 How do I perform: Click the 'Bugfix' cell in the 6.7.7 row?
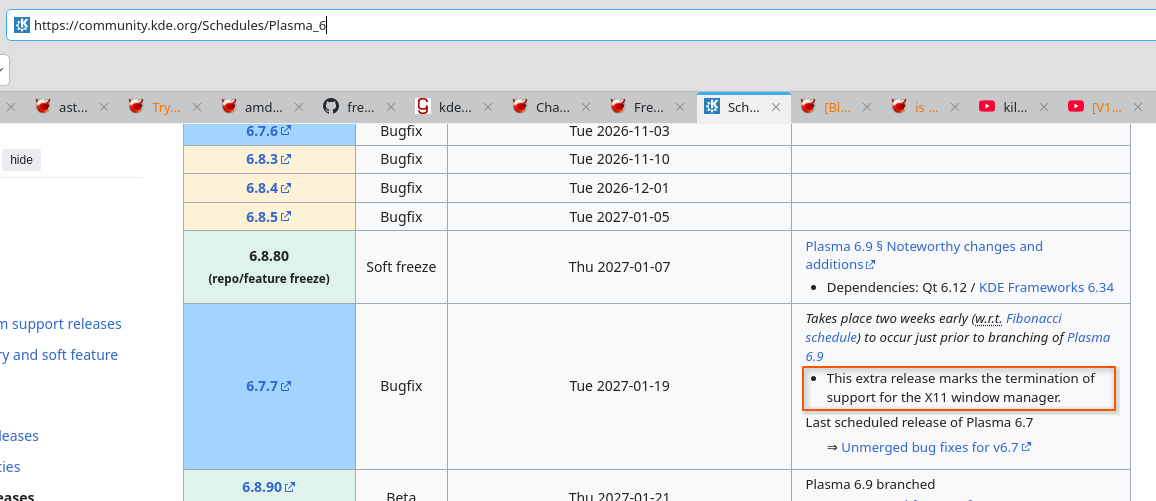[x=401, y=385]
